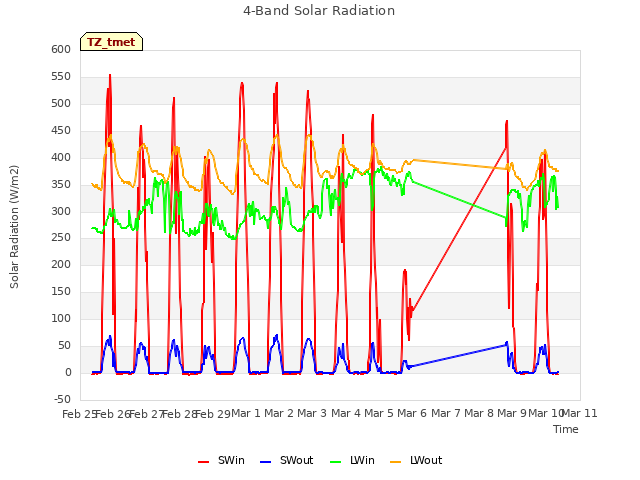640x480 pixels.
Task: Click the Mar 2 x-axis date label
Action: coord(279,413)
